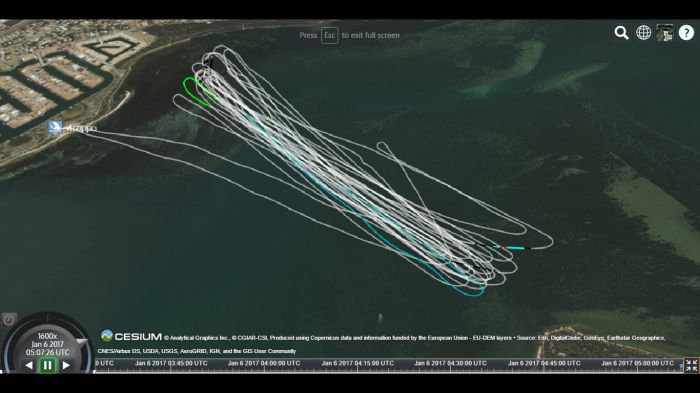Screen dimensions: 700x393
Task: Jump timeline to Jan 6 2017 05:00:00 UTC
Action: click(637, 364)
